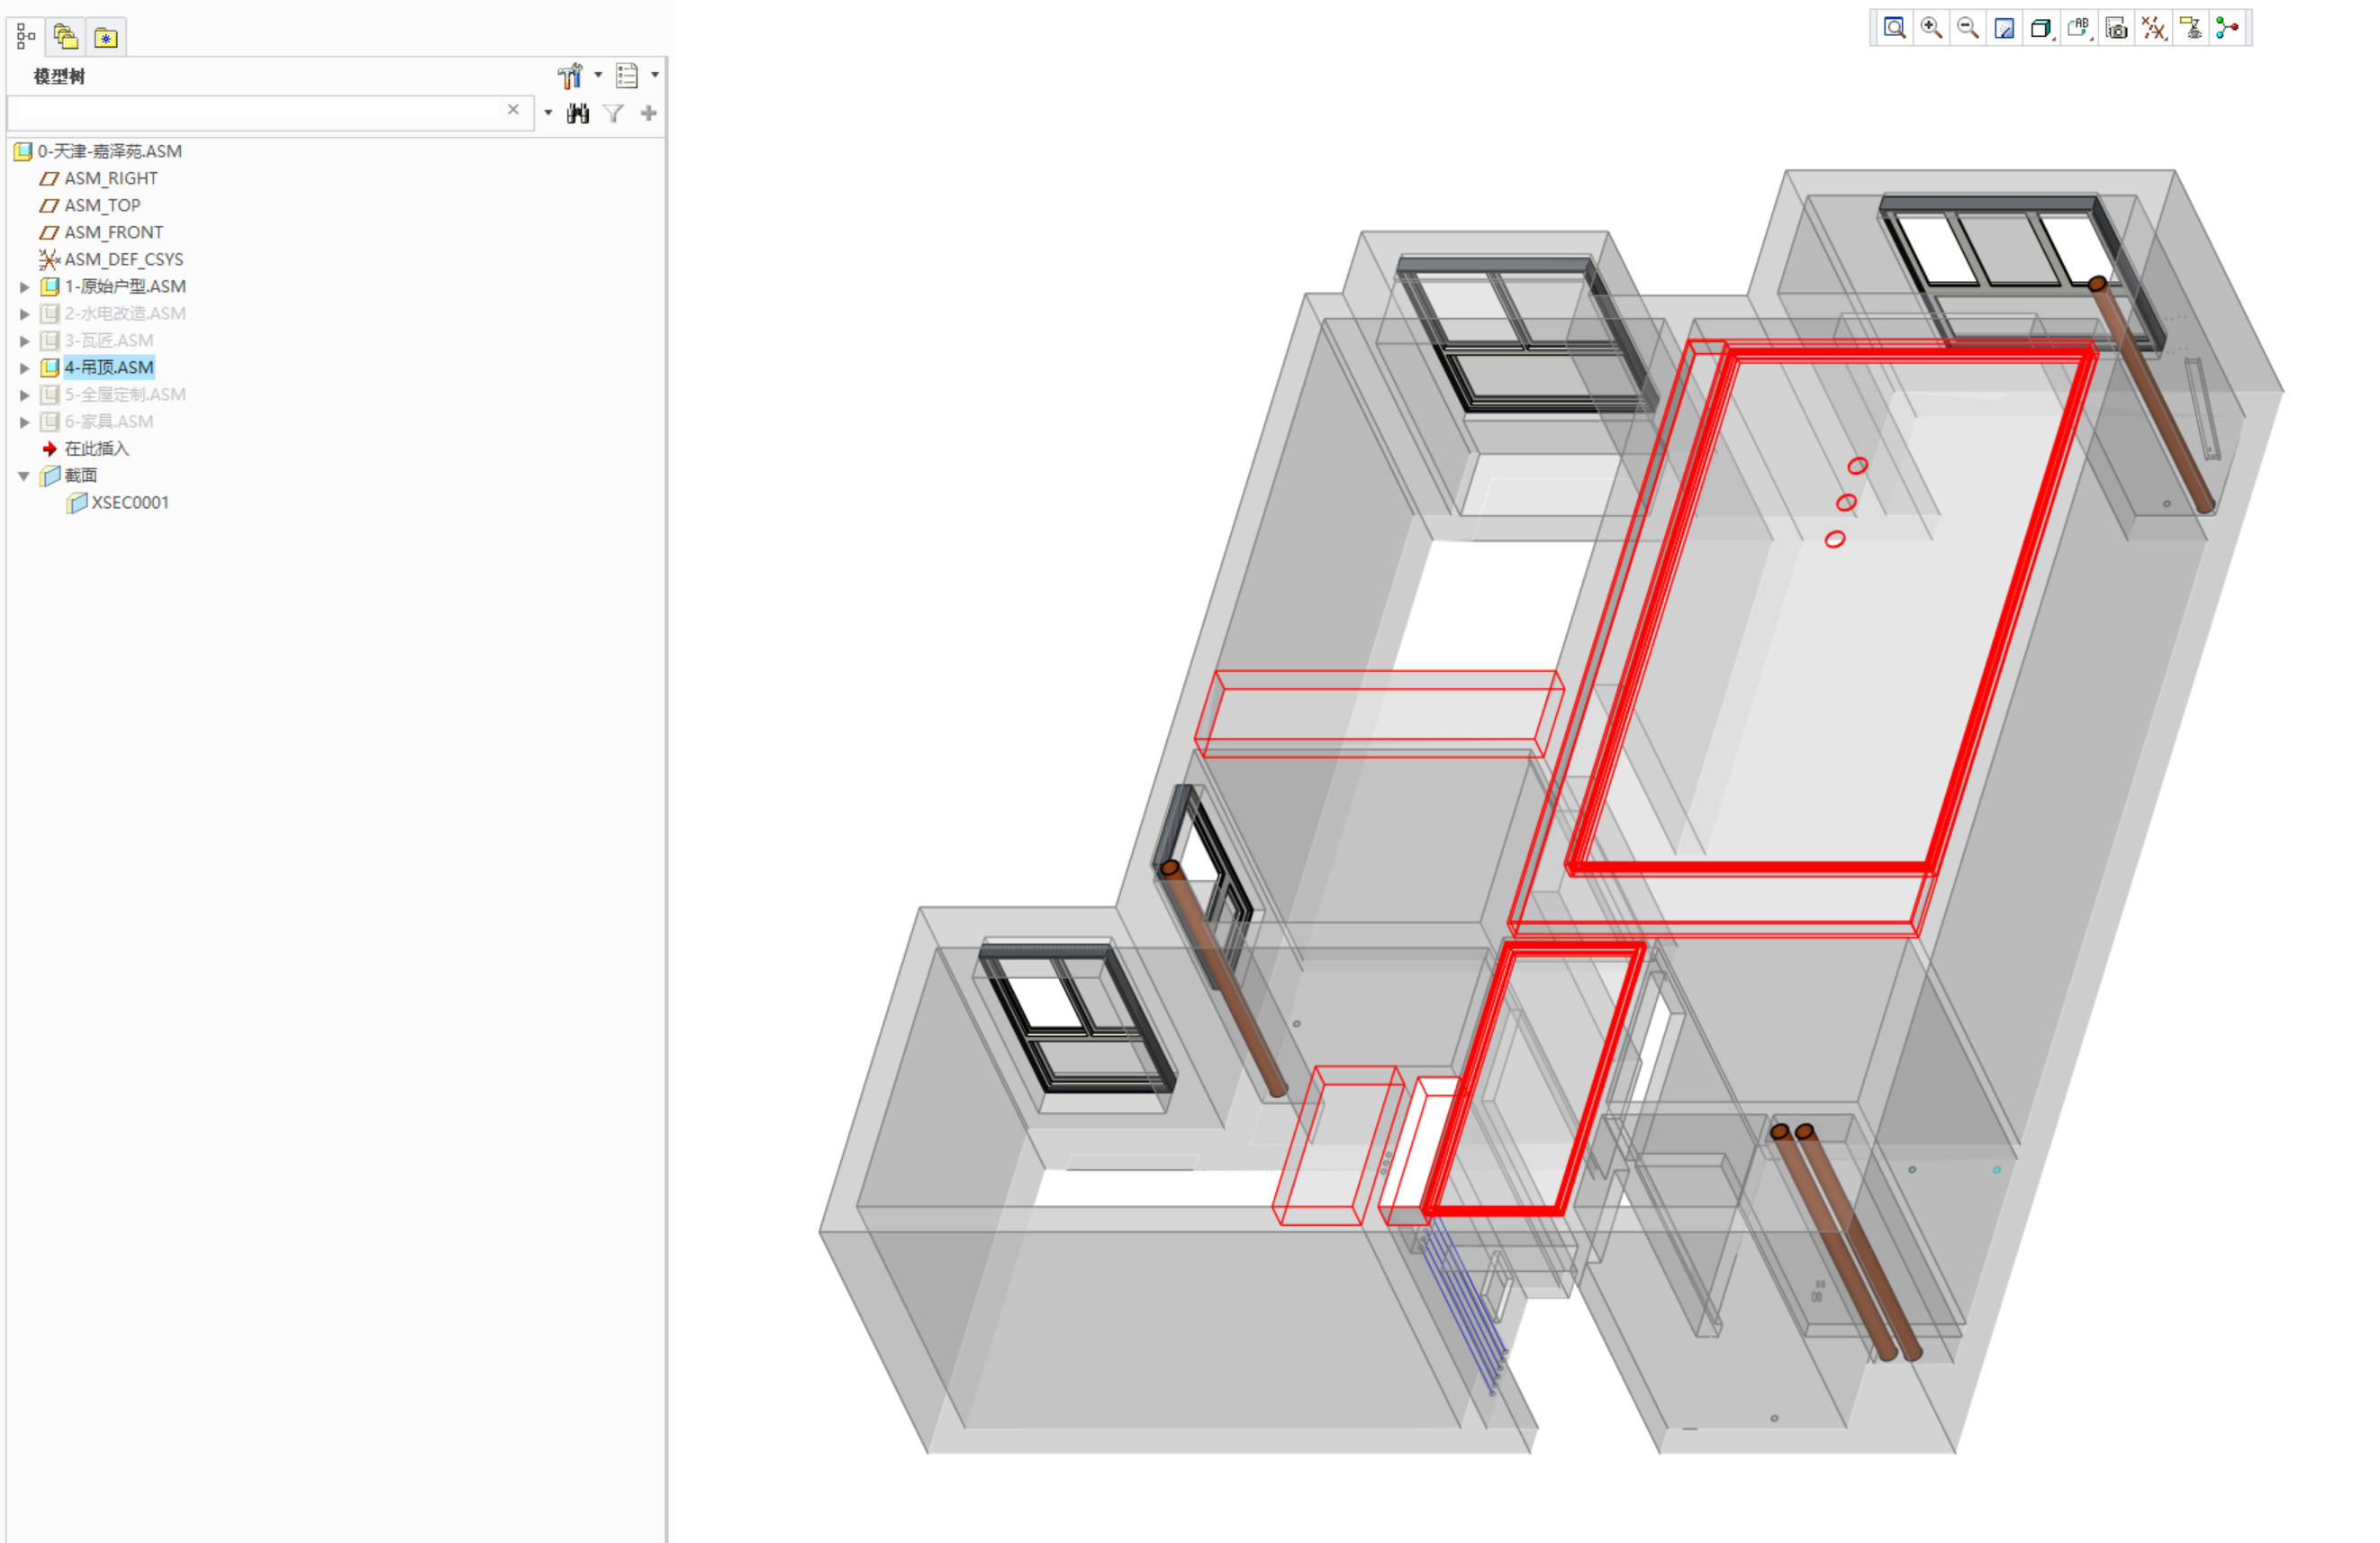Click the XSEC0001 section icon
Screen dimensions: 2380x1543
(77, 502)
